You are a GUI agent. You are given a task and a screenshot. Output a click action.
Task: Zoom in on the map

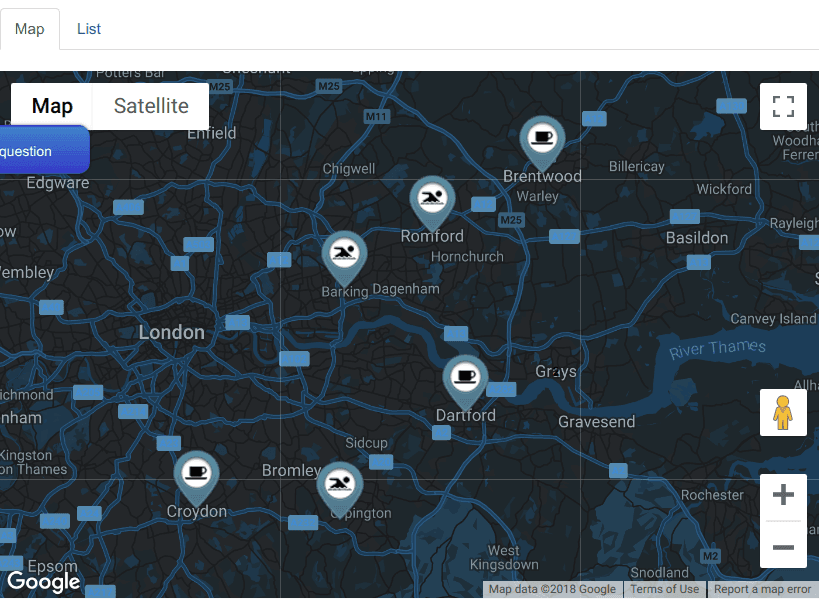click(x=783, y=495)
